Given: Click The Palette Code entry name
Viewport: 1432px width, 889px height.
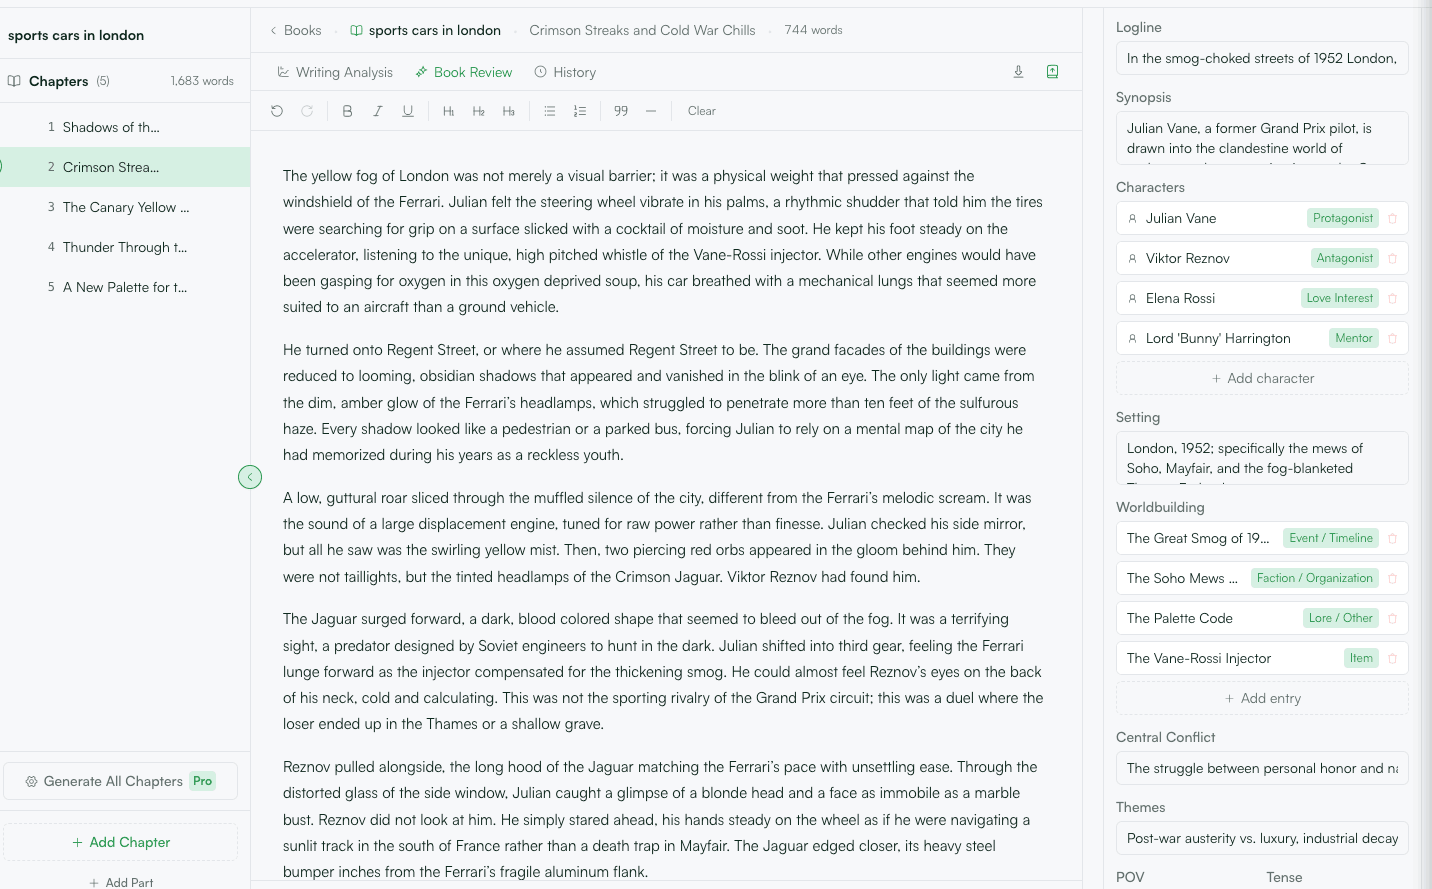Looking at the screenshot, I should (x=1180, y=618).
